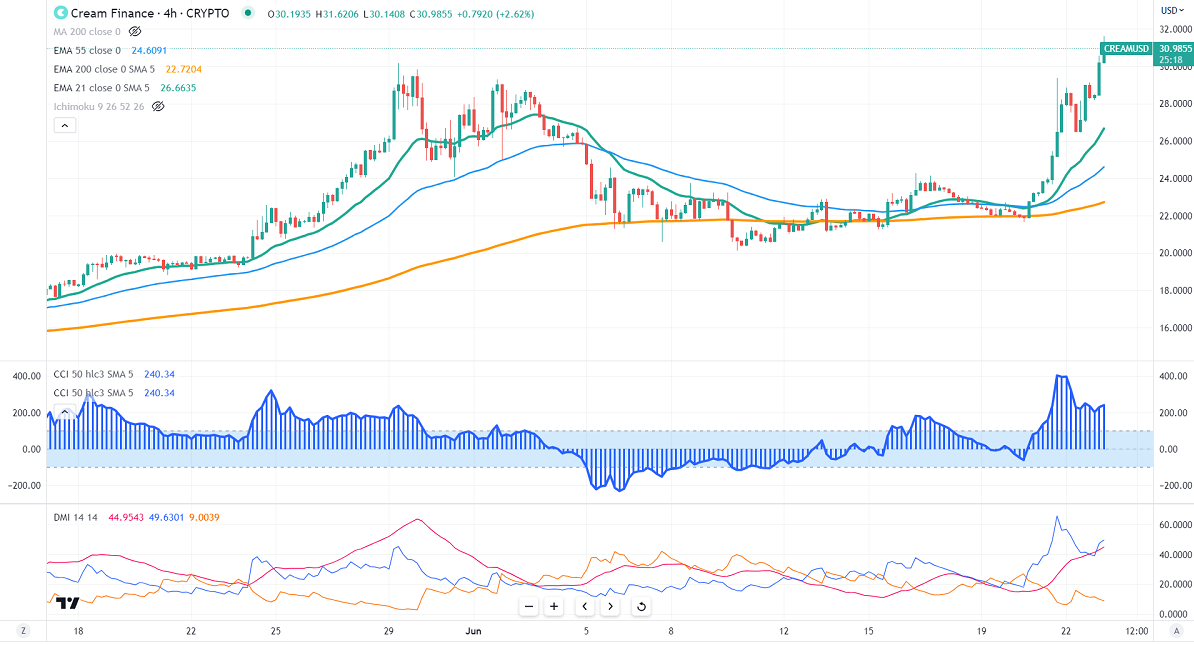The width and height of the screenshot is (1194, 645).
Task: Open the USD currency dropdown
Action: 1171,11
